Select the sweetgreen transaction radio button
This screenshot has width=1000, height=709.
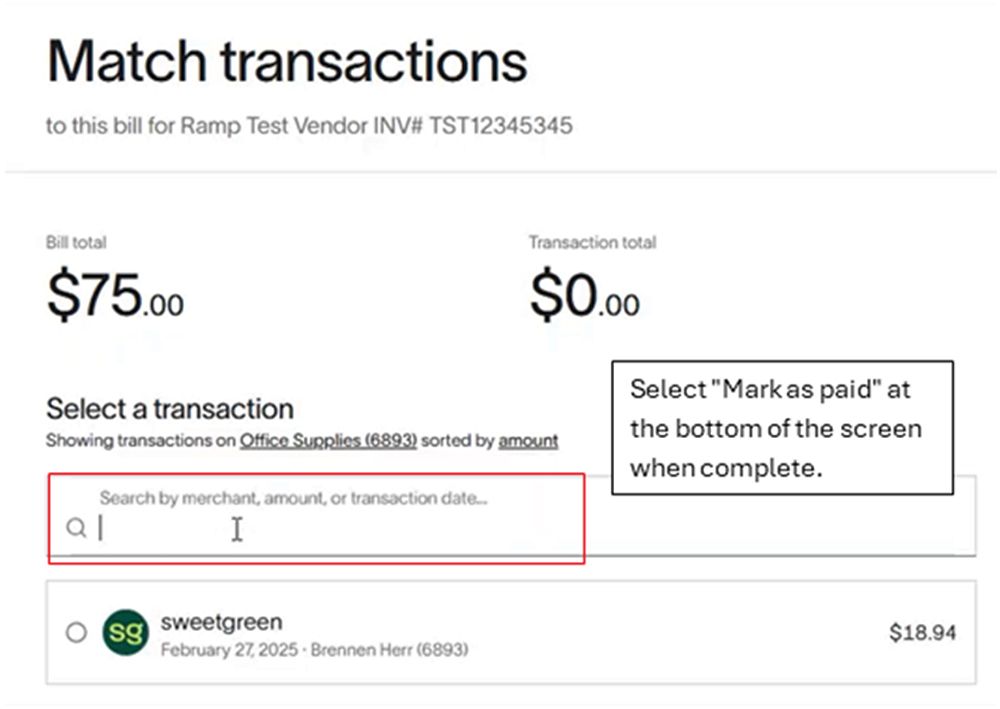coord(76,632)
